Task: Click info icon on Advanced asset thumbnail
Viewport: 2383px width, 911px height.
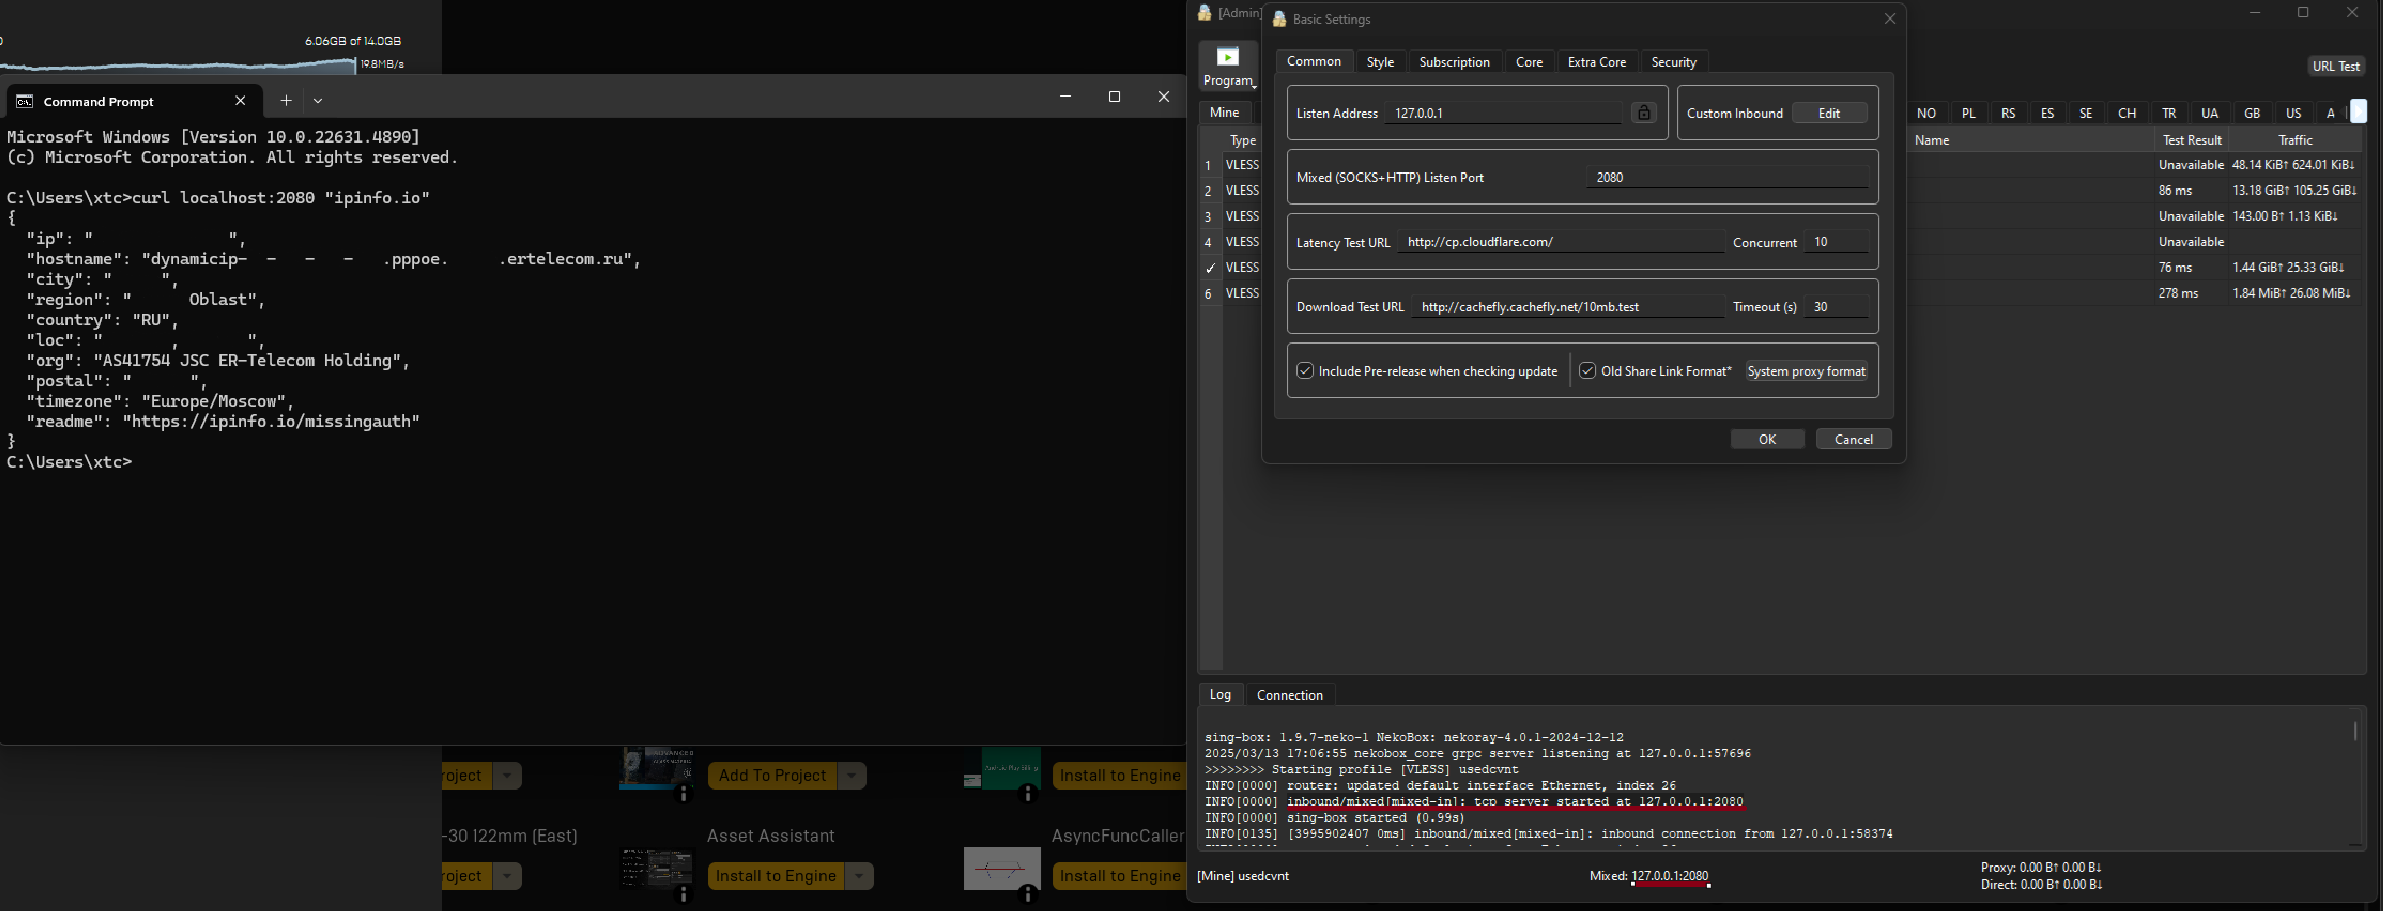Action: tap(684, 794)
